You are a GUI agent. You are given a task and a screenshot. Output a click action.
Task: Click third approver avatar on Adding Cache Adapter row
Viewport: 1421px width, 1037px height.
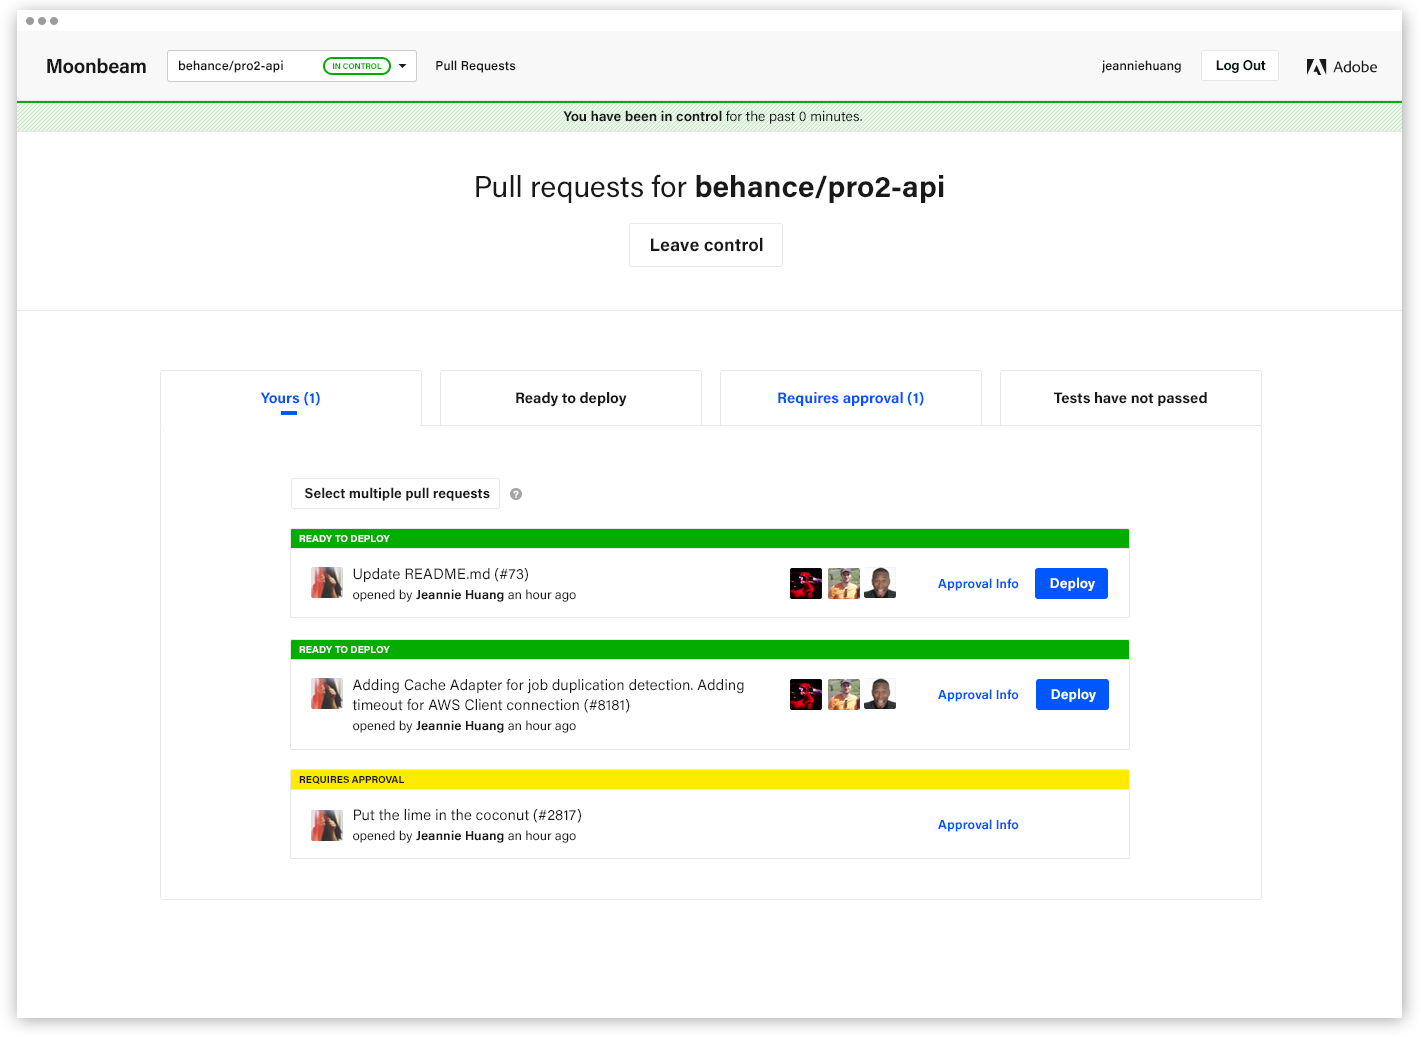click(x=880, y=694)
